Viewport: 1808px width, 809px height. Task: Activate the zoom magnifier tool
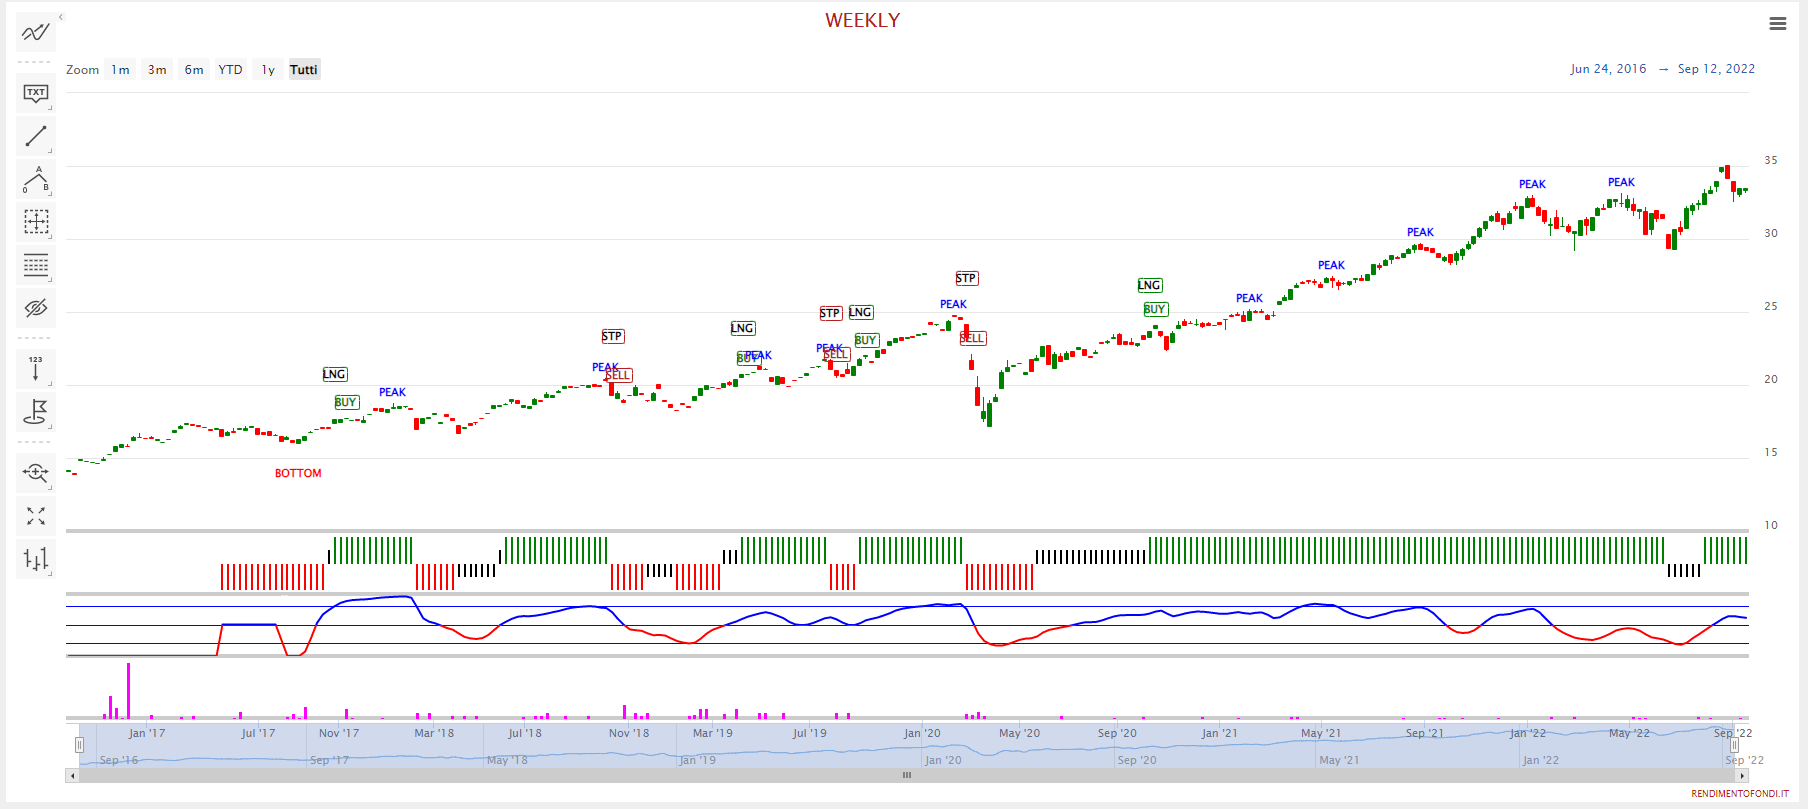[x=35, y=472]
